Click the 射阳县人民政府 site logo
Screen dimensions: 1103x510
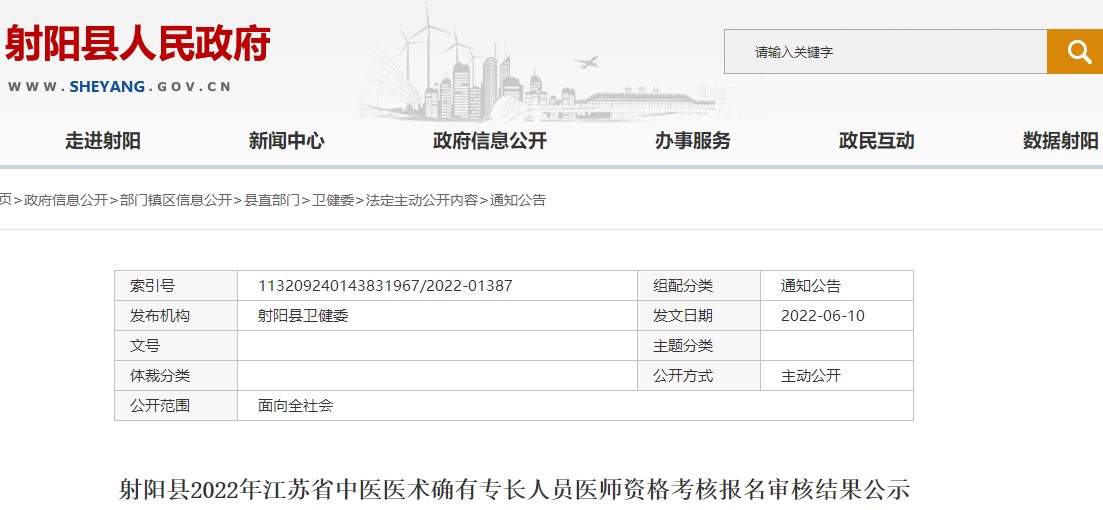tap(138, 45)
